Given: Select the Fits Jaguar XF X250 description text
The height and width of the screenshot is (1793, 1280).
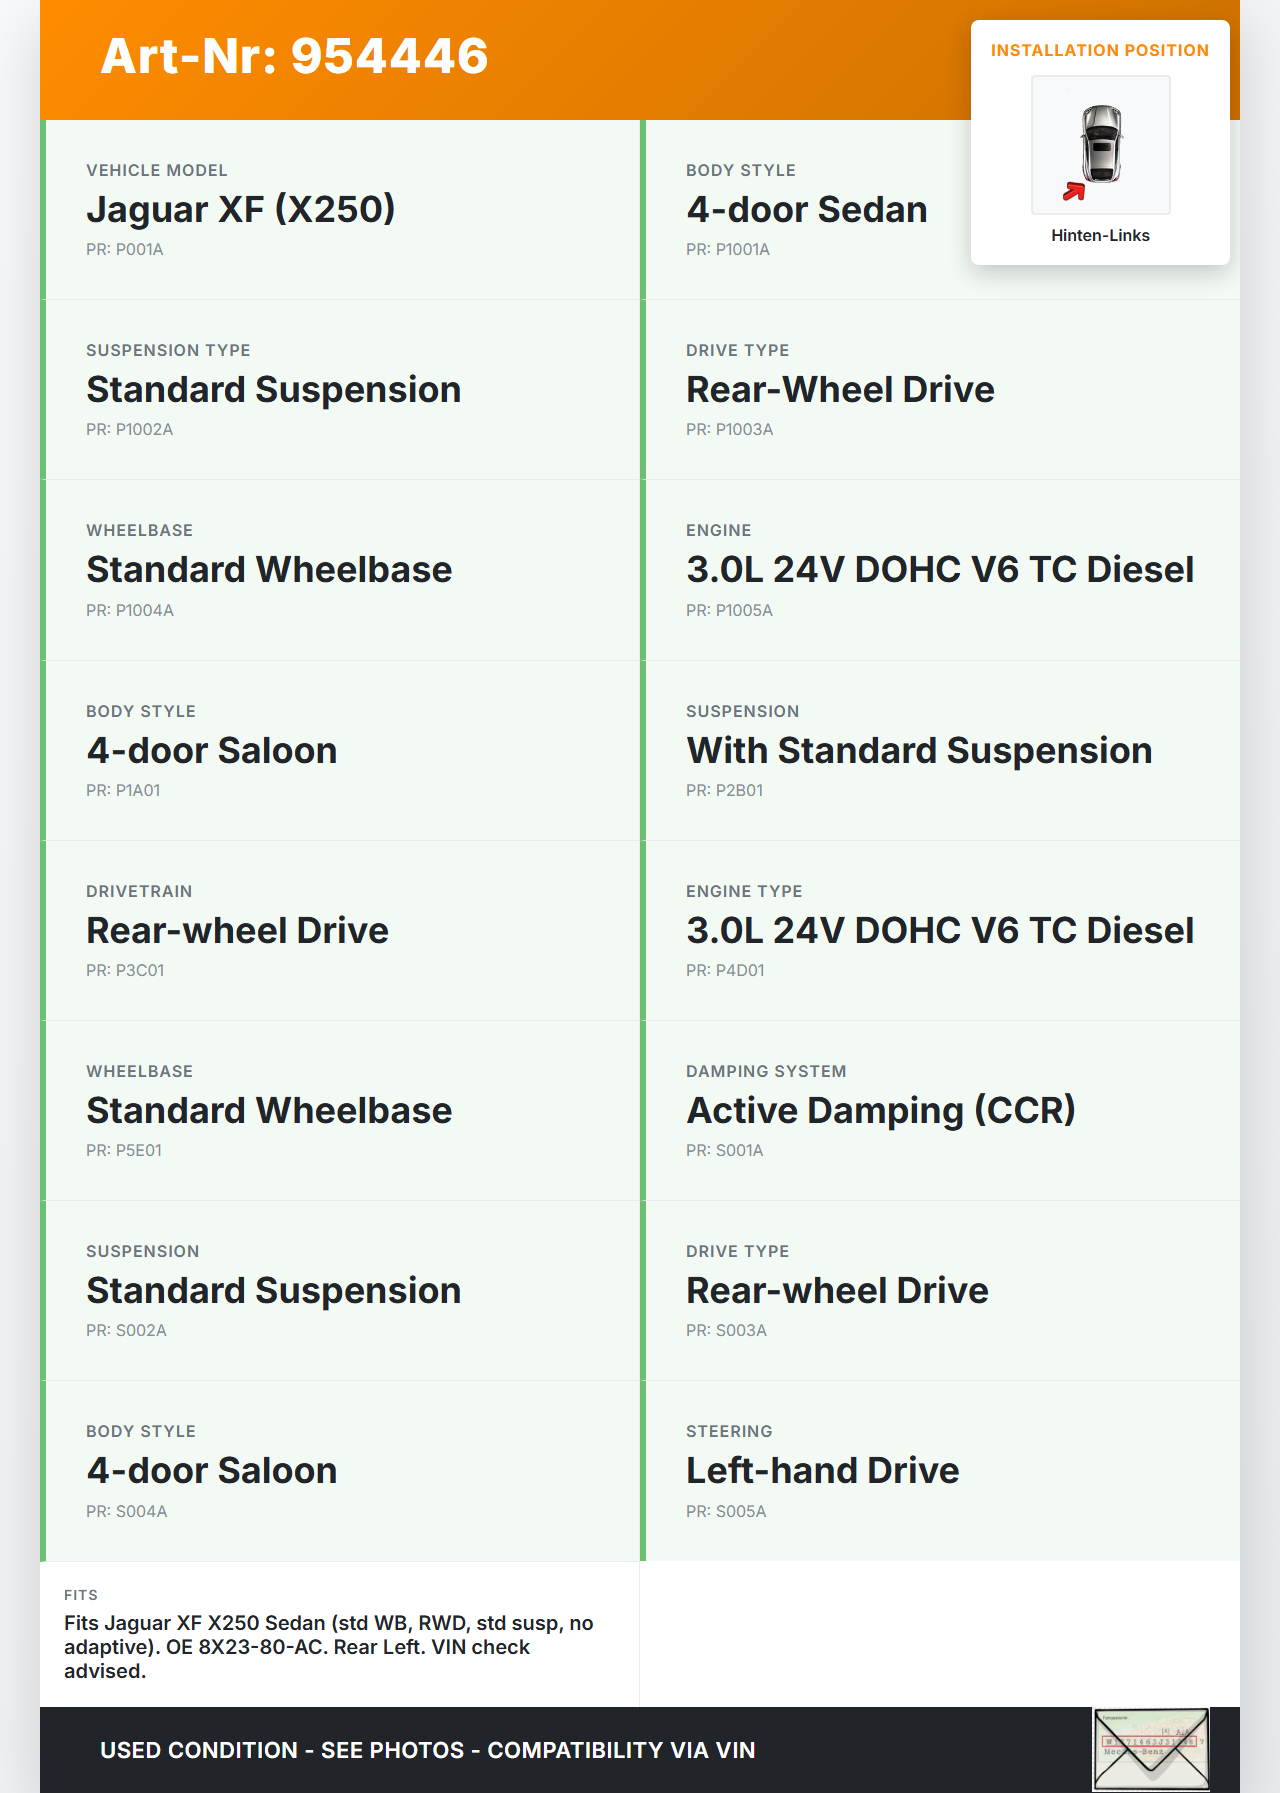Looking at the screenshot, I should [x=329, y=1646].
